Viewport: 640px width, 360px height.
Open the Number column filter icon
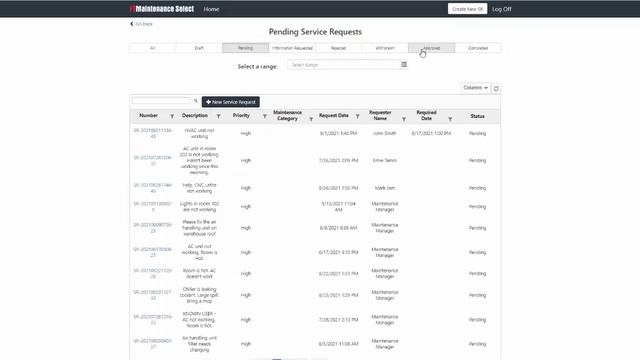pyautogui.click(x=172, y=116)
